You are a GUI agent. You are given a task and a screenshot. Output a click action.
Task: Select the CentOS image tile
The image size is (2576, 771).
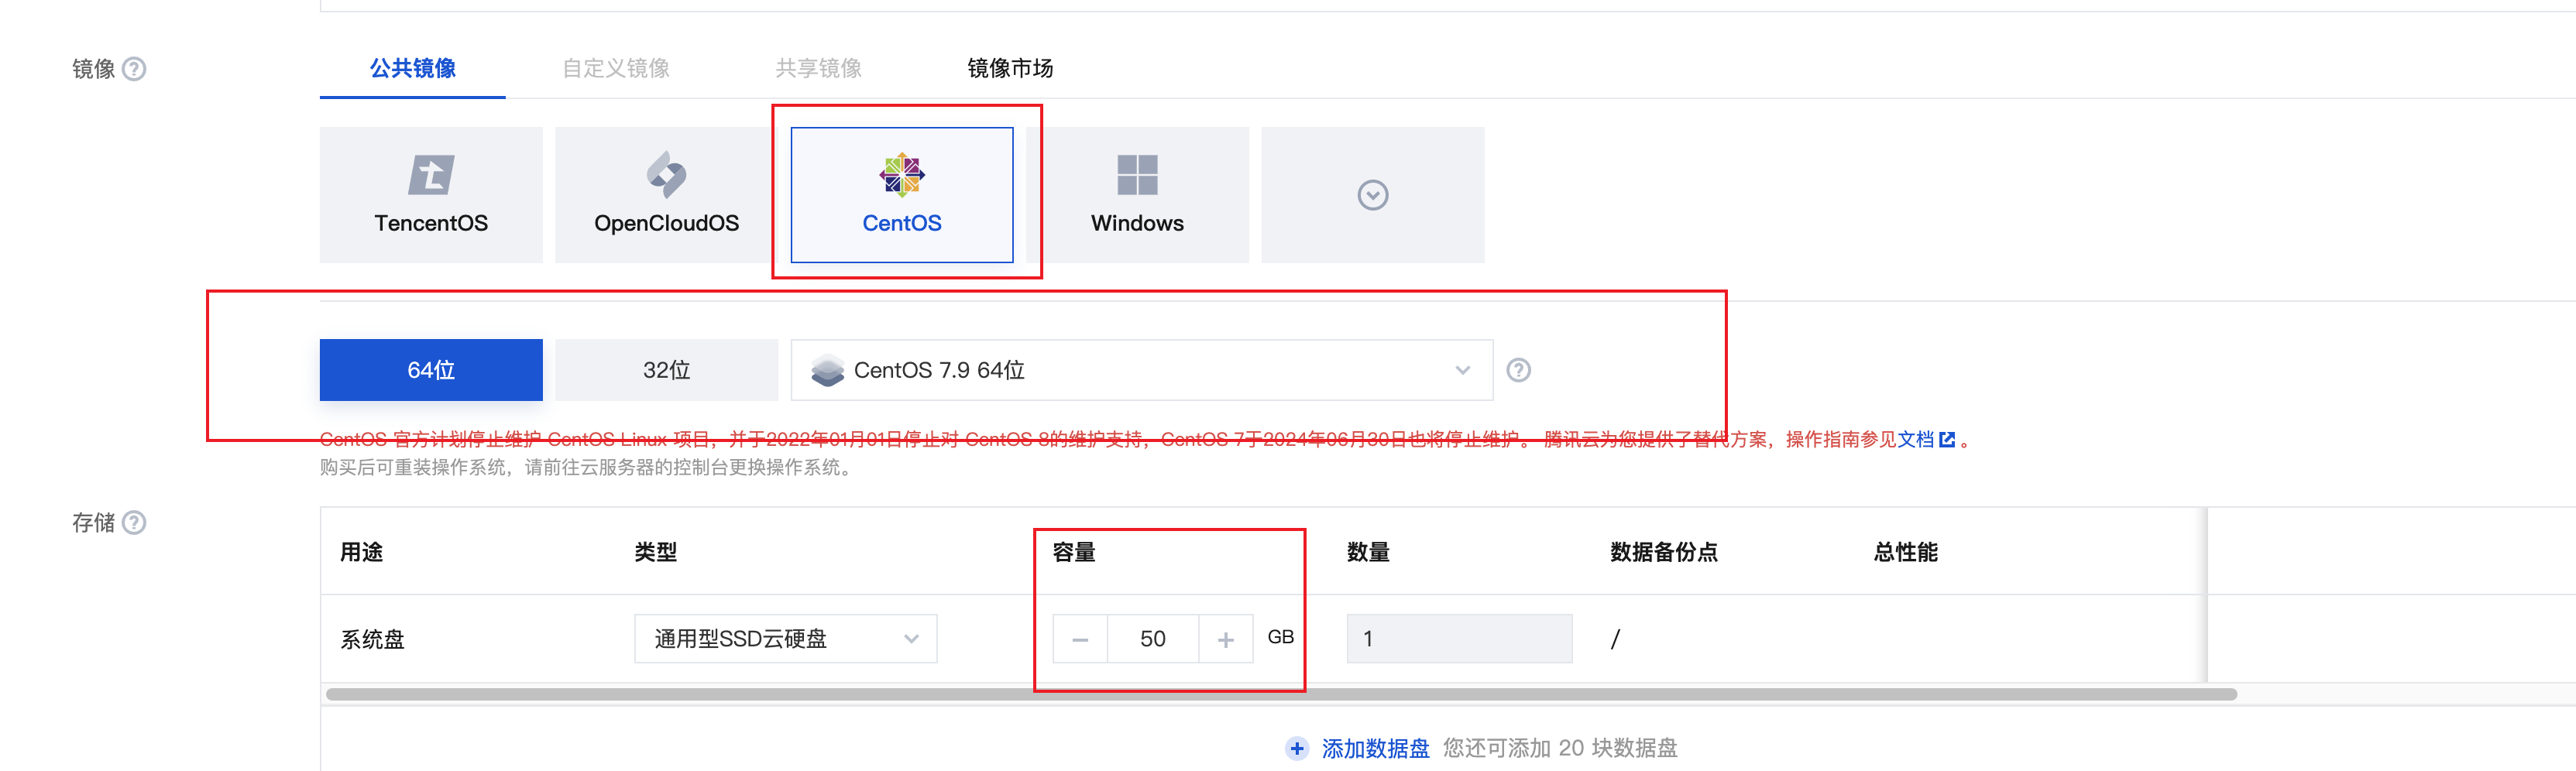(902, 195)
